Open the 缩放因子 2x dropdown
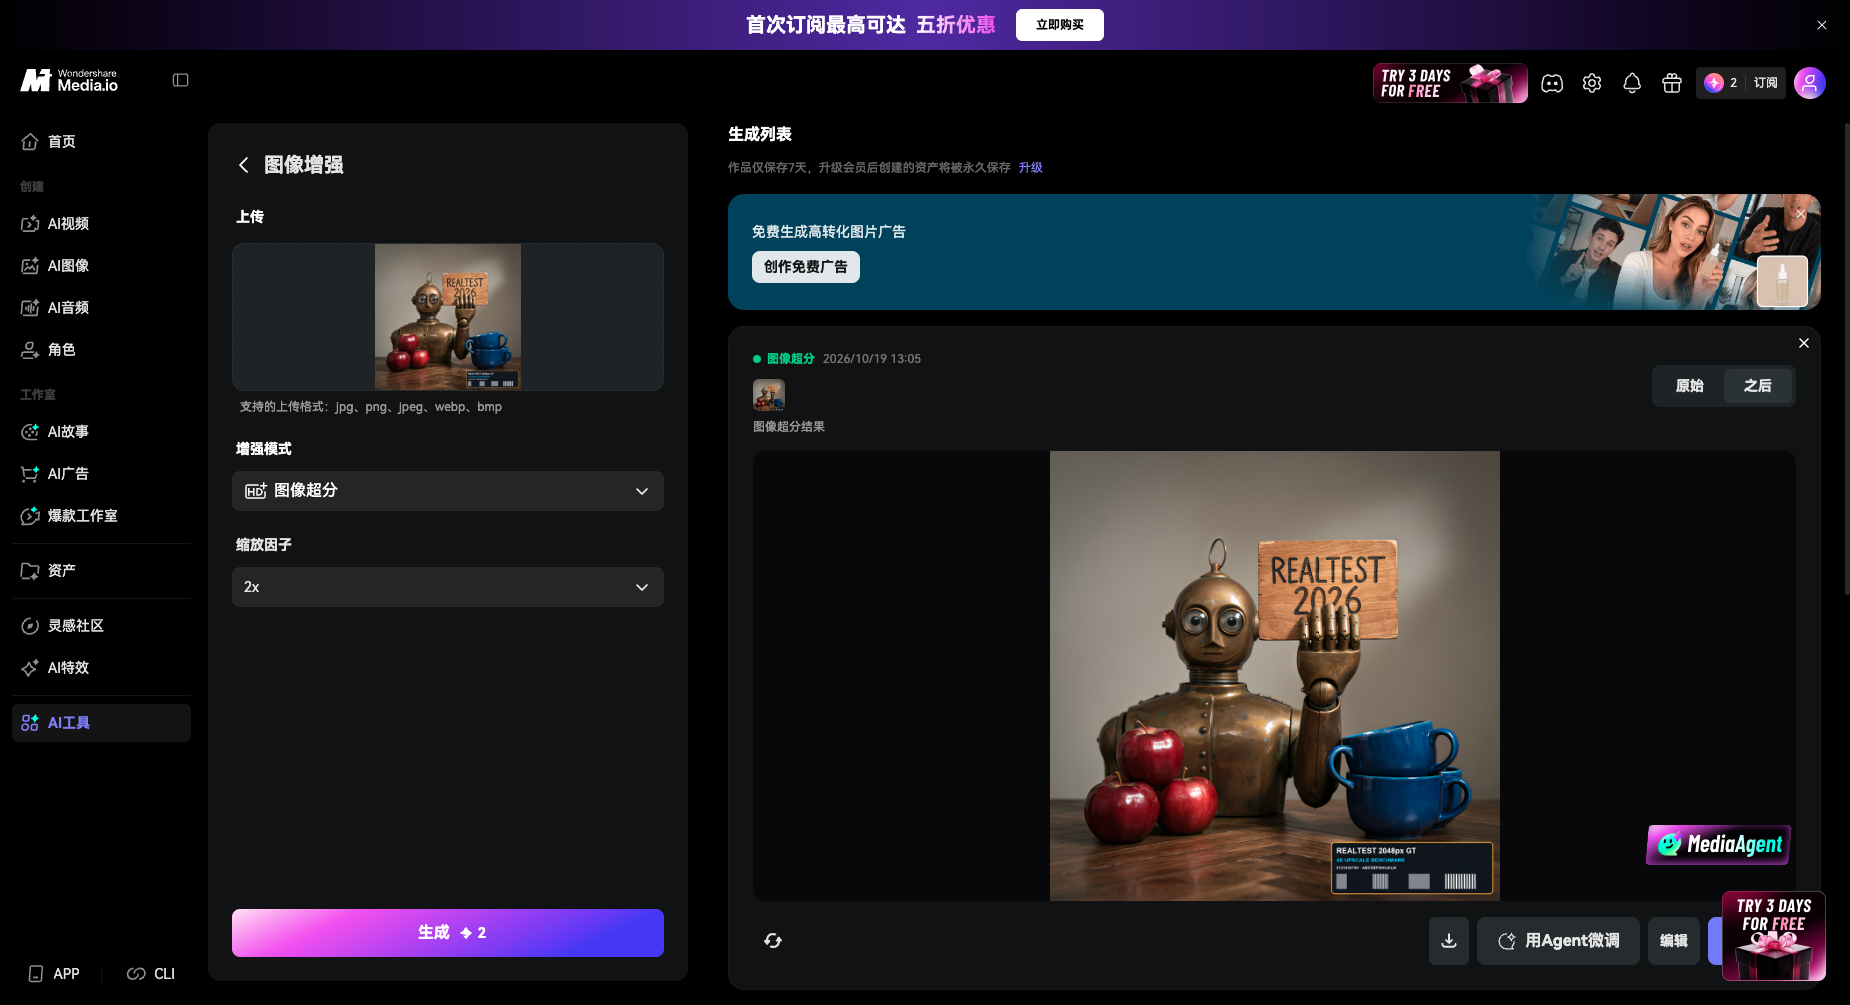 448,587
